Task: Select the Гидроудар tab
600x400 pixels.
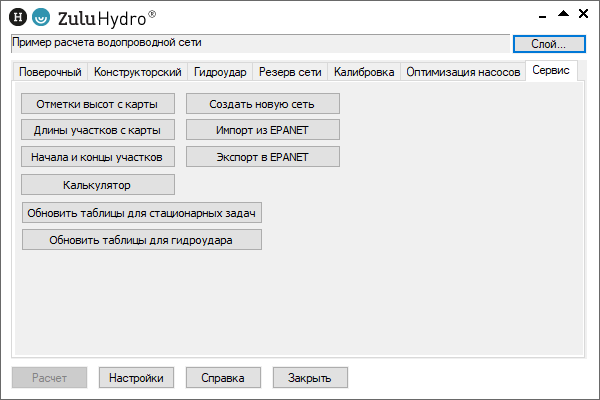Action: [220, 73]
